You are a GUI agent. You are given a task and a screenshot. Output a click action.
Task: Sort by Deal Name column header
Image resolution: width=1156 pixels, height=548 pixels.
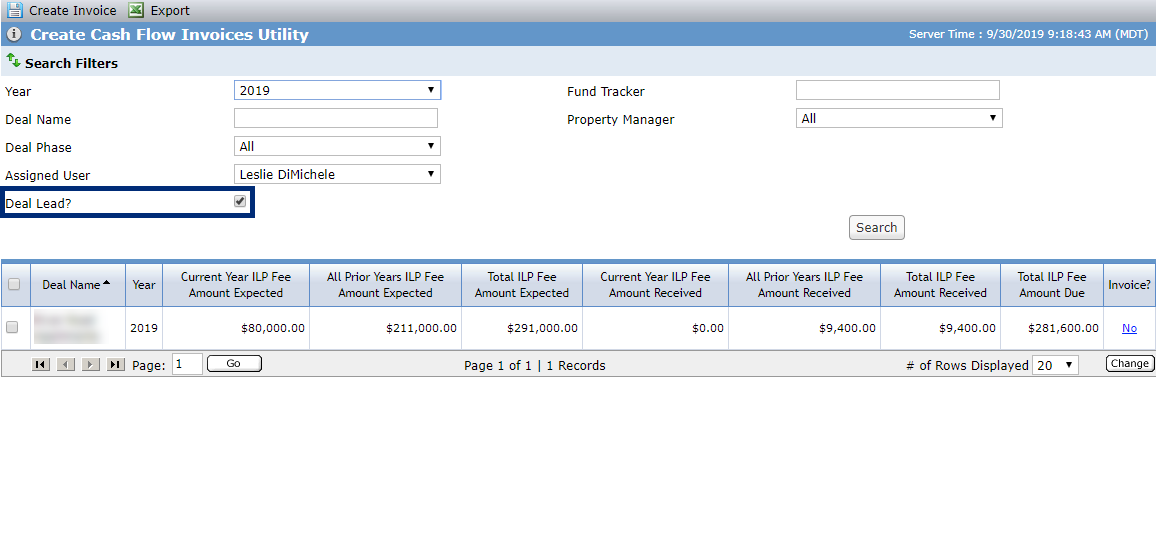[x=77, y=285]
